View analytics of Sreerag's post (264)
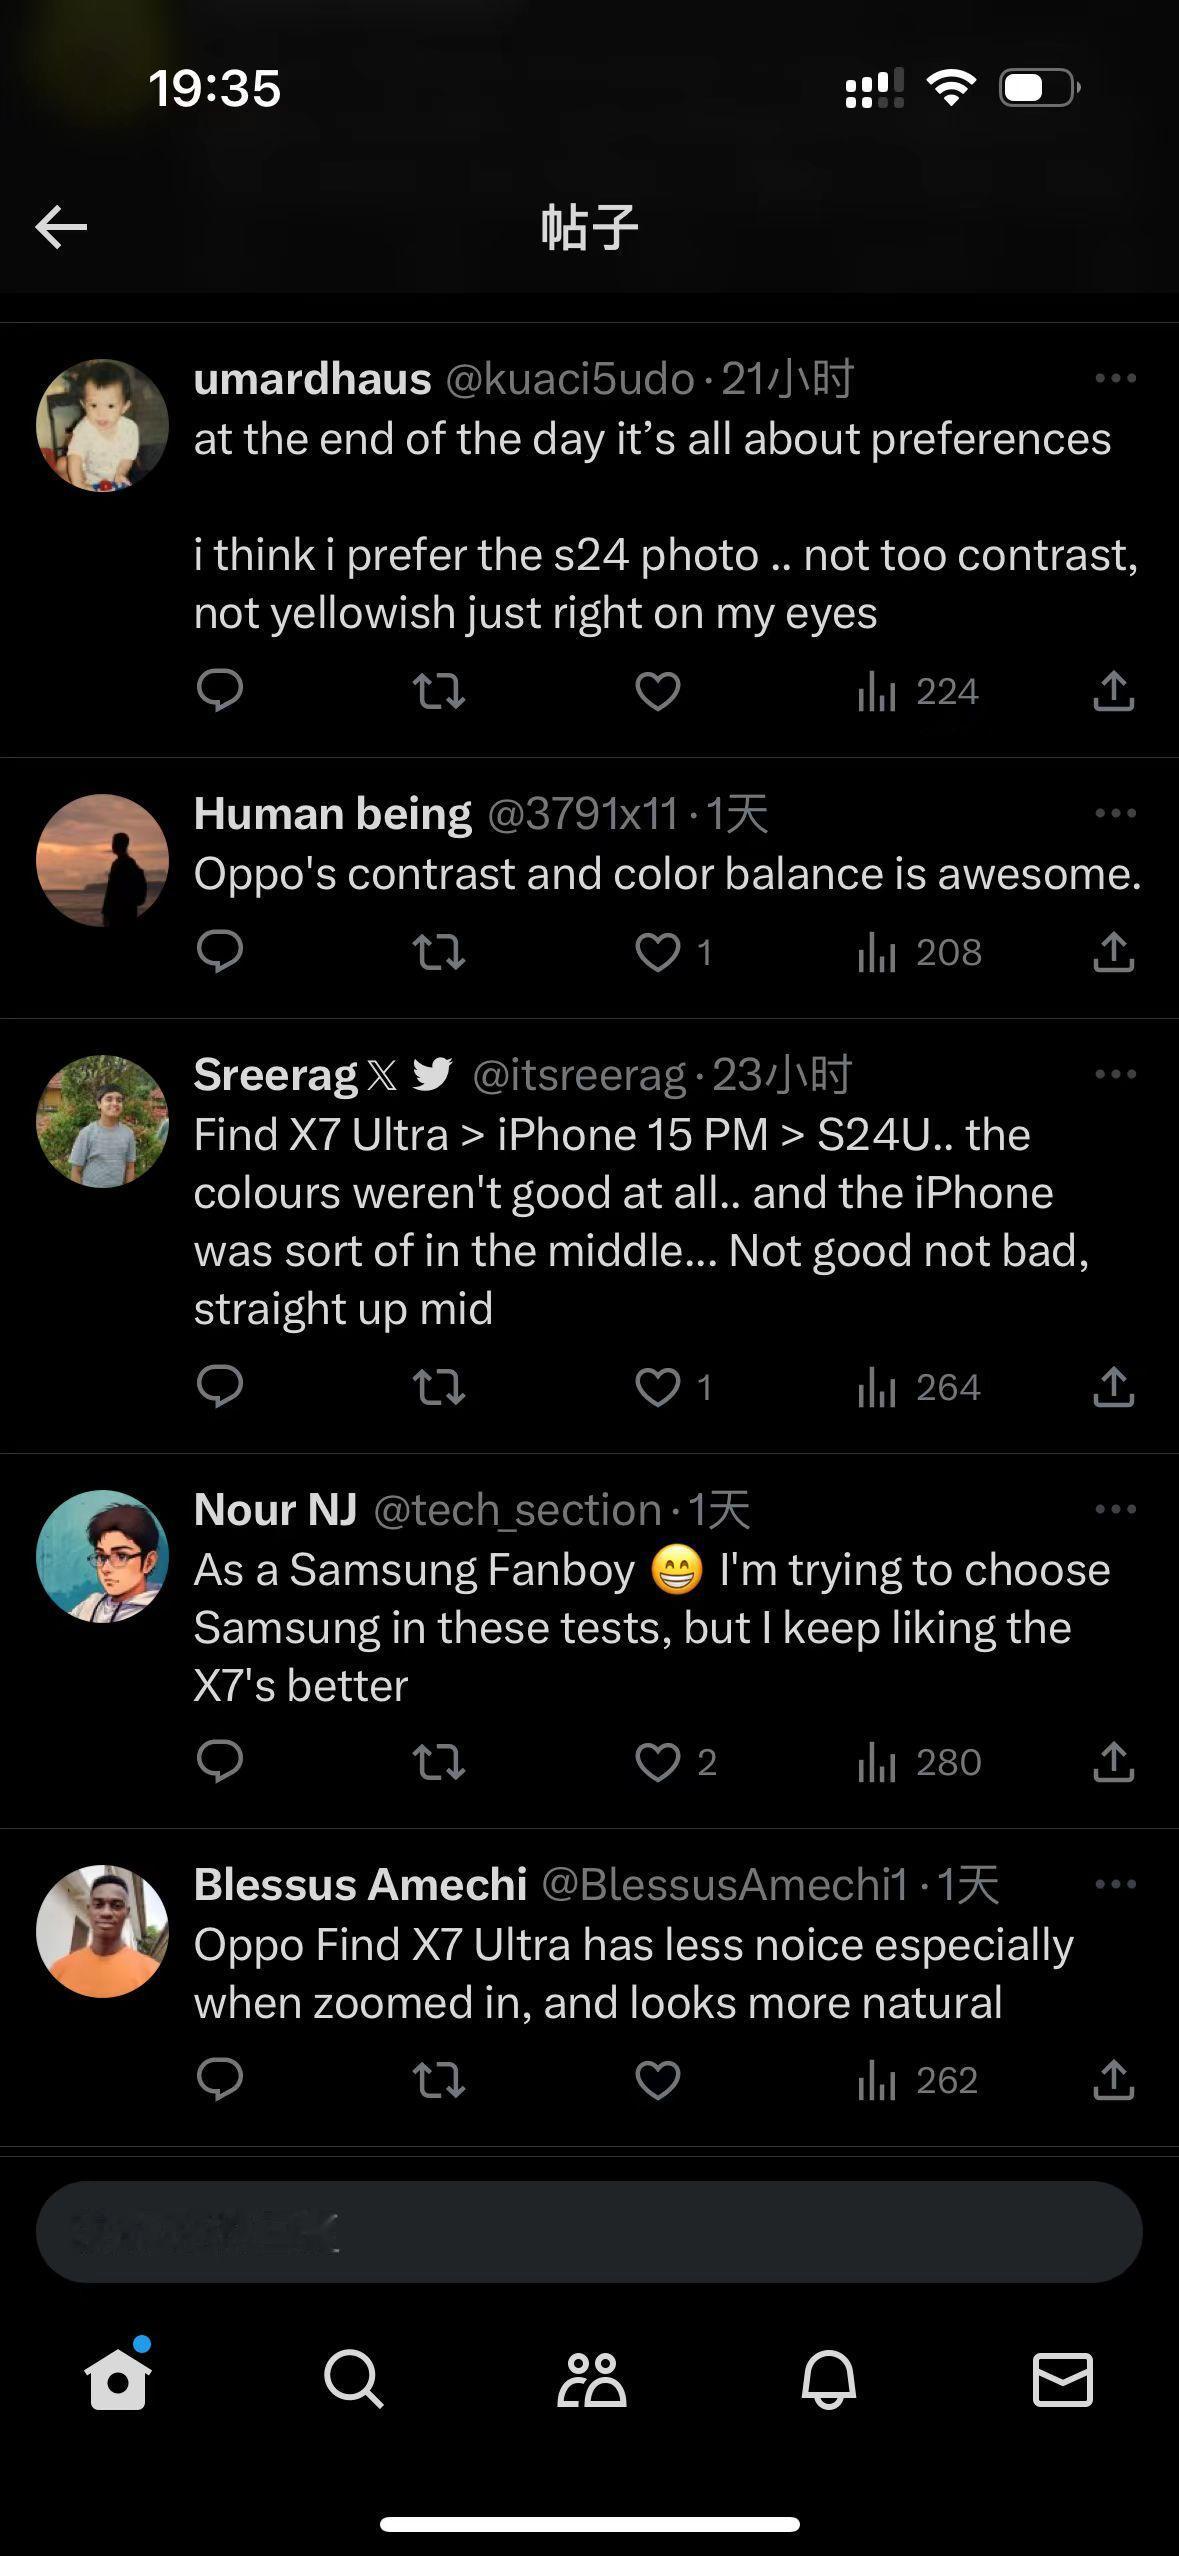The height and width of the screenshot is (2556, 1179). pyautogui.click(x=919, y=1387)
